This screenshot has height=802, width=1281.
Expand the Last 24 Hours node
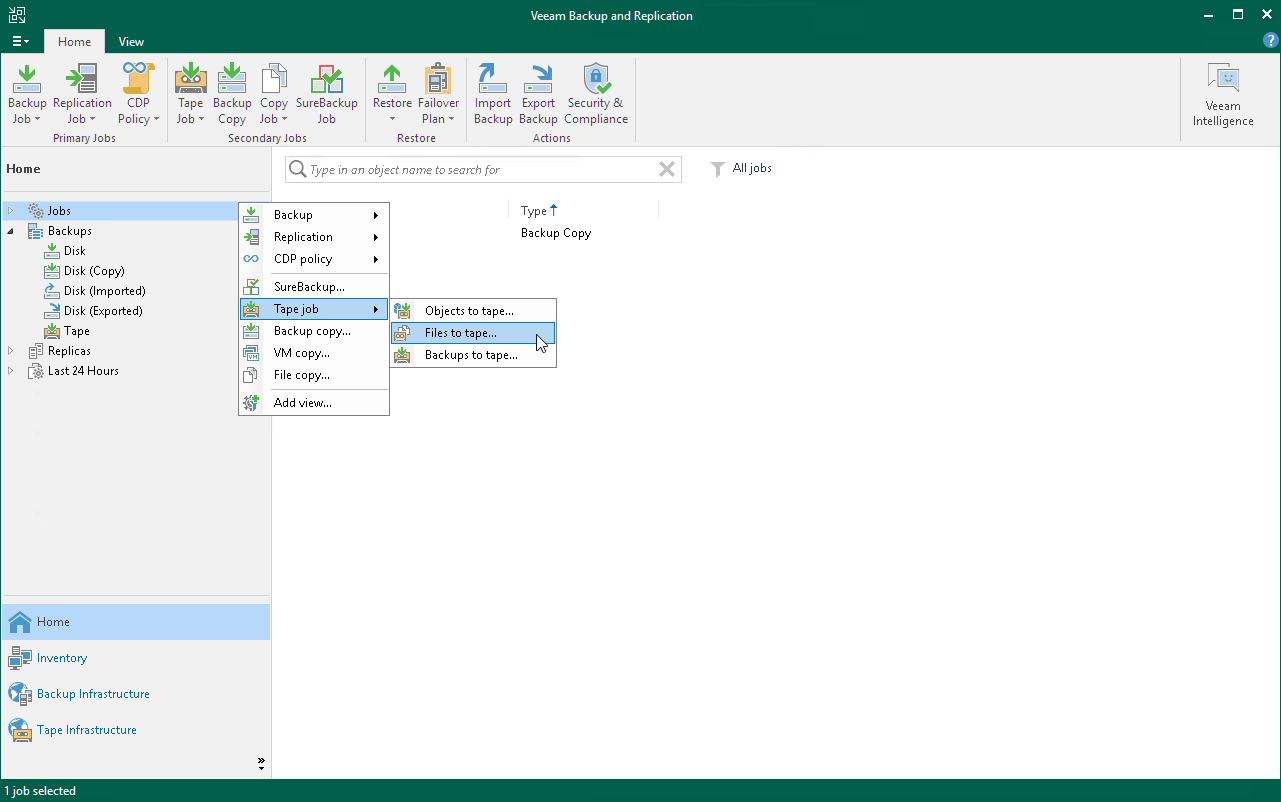coord(11,371)
